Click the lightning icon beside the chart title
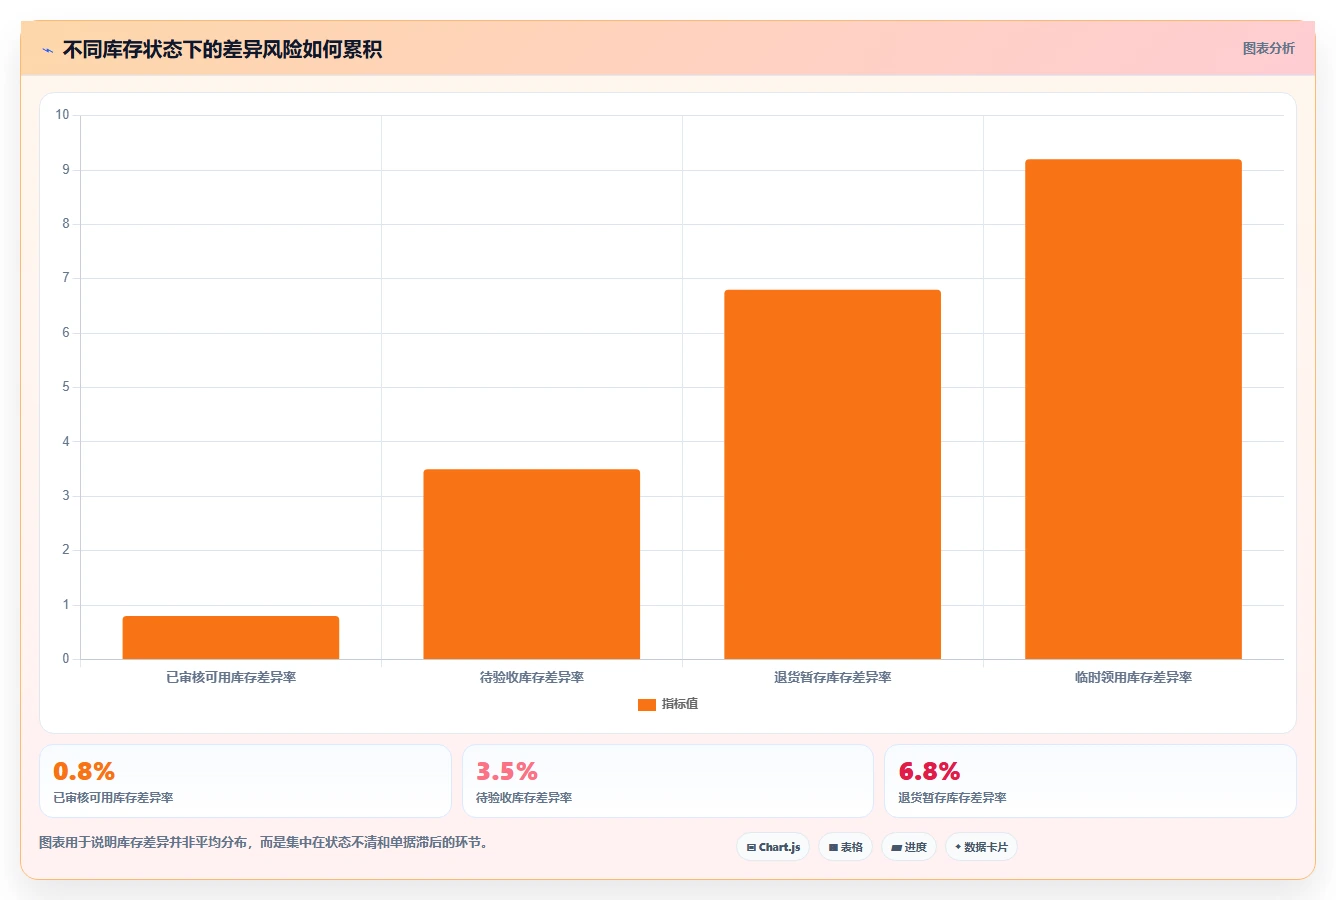 47,50
